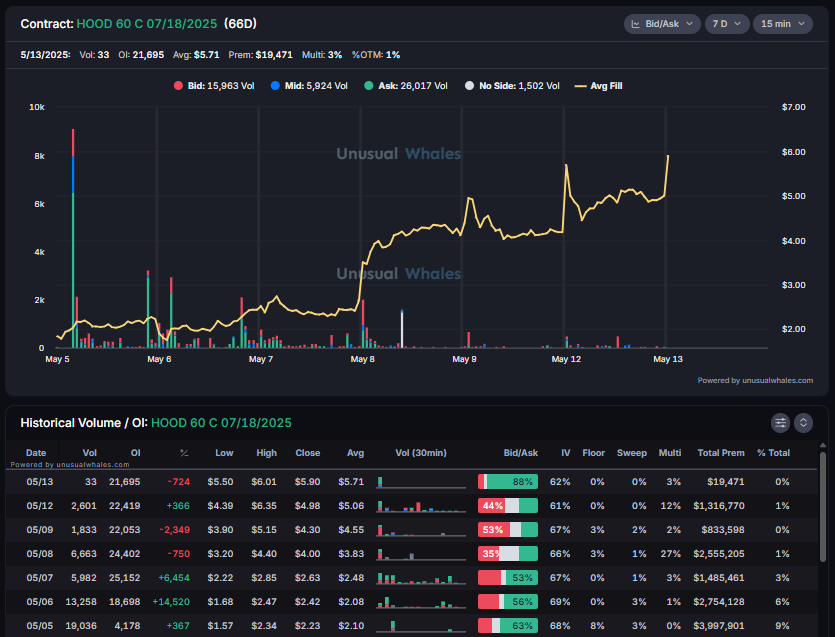Click the 05/12 bid/ask bar showing 44%
This screenshot has width=835, height=637.
[x=507, y=505]
